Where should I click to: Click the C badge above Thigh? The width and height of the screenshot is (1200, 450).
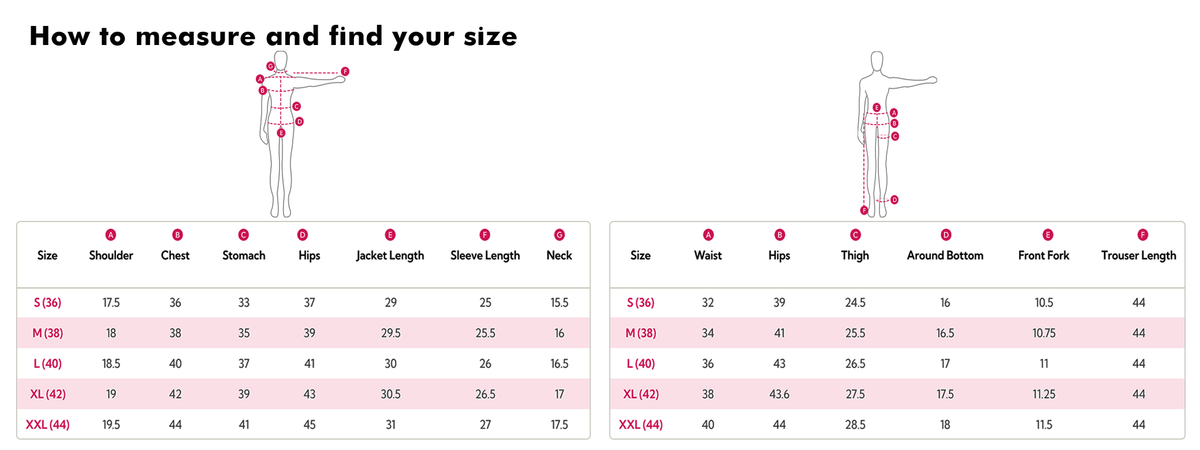855,235
